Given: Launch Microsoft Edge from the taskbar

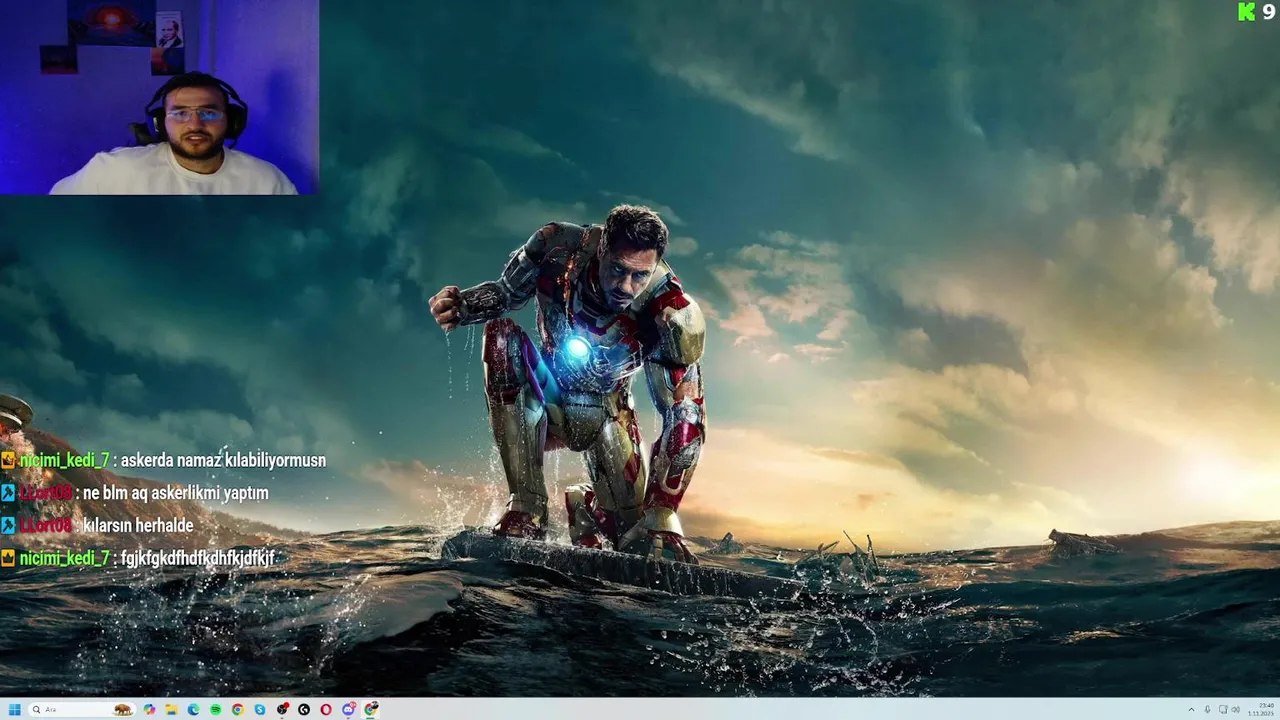Looking at the screenshot, I should 193,709.
